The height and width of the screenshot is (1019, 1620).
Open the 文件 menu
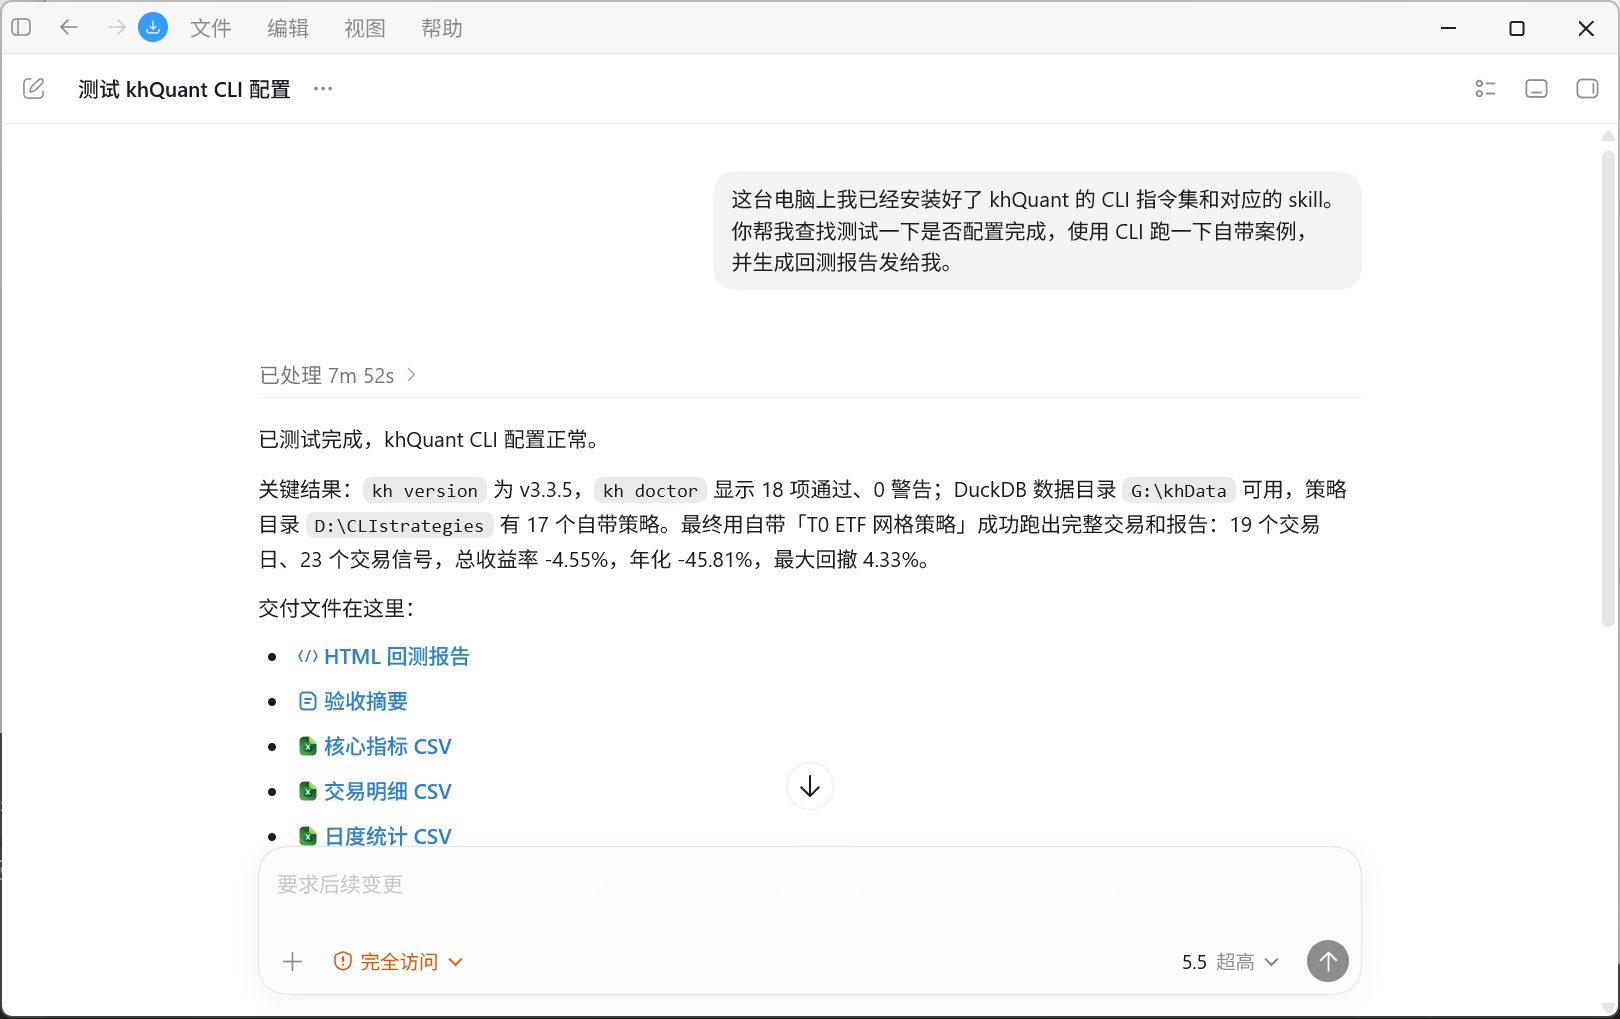point(211,28)
